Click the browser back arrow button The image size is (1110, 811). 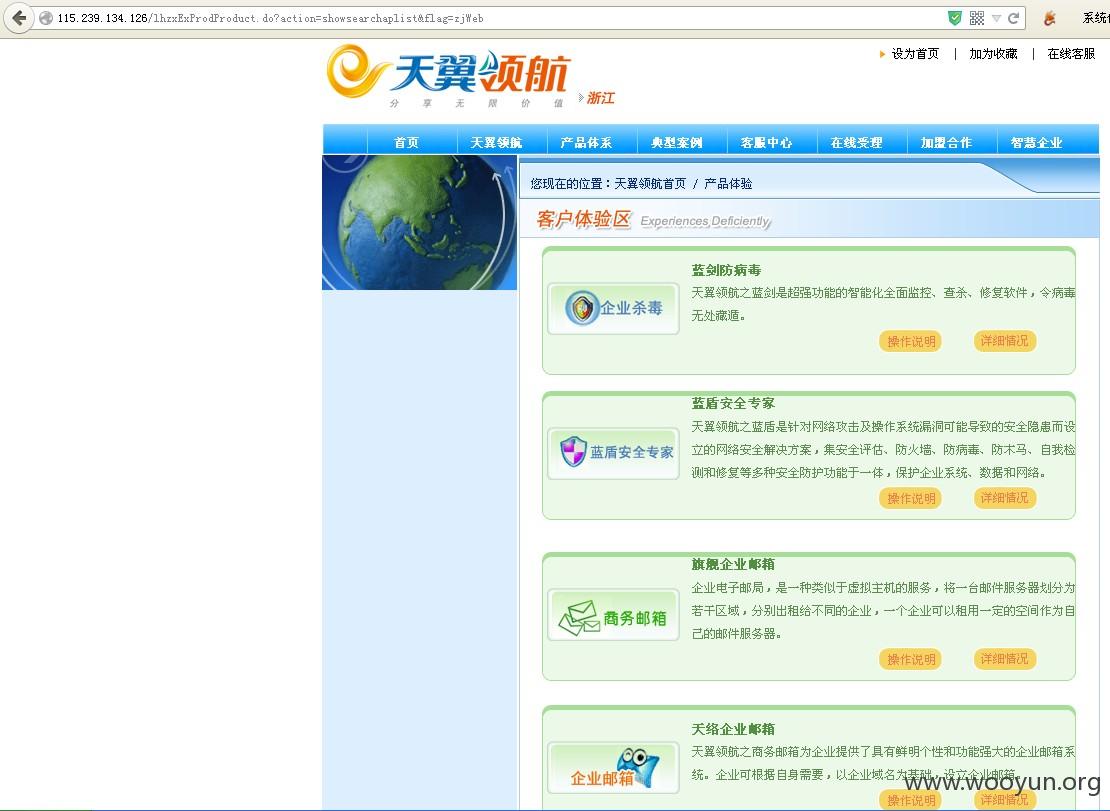click(x=19, y=18)
